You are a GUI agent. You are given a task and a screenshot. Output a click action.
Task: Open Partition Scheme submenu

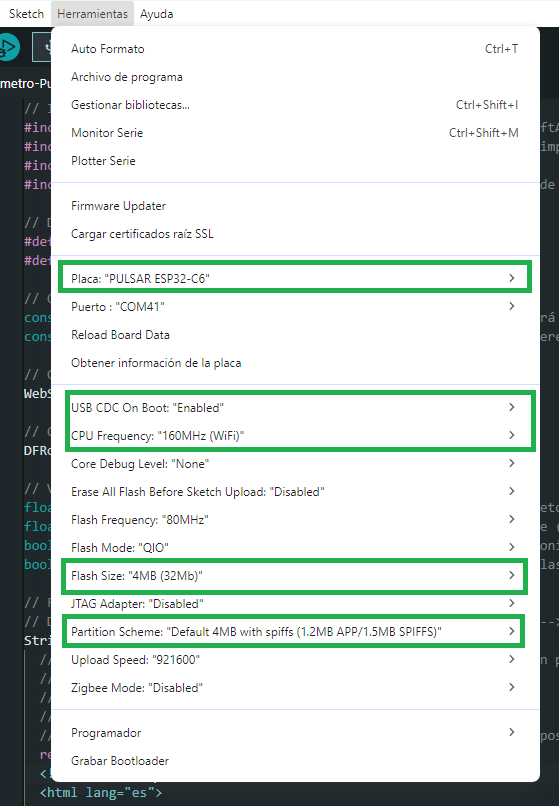point(295,632)
